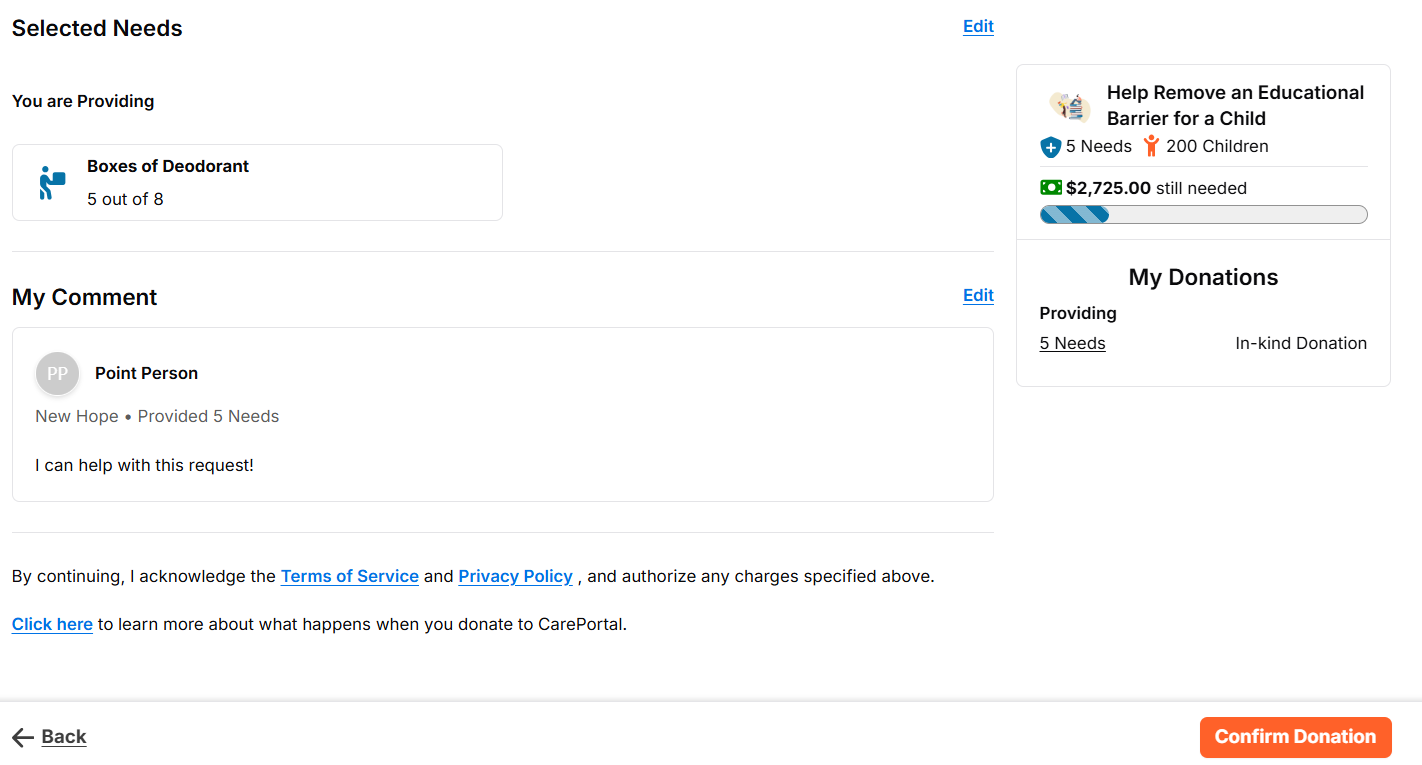Click the orange child figure icon
1422x765 pixels.
coord(1151,146)
